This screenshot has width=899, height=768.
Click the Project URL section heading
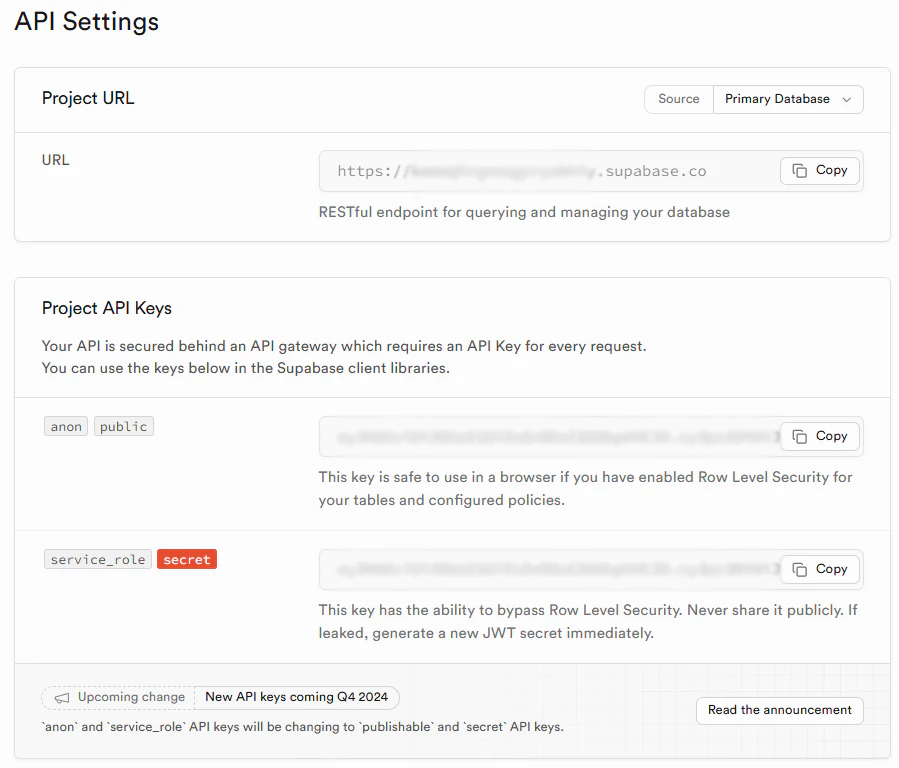88,99
